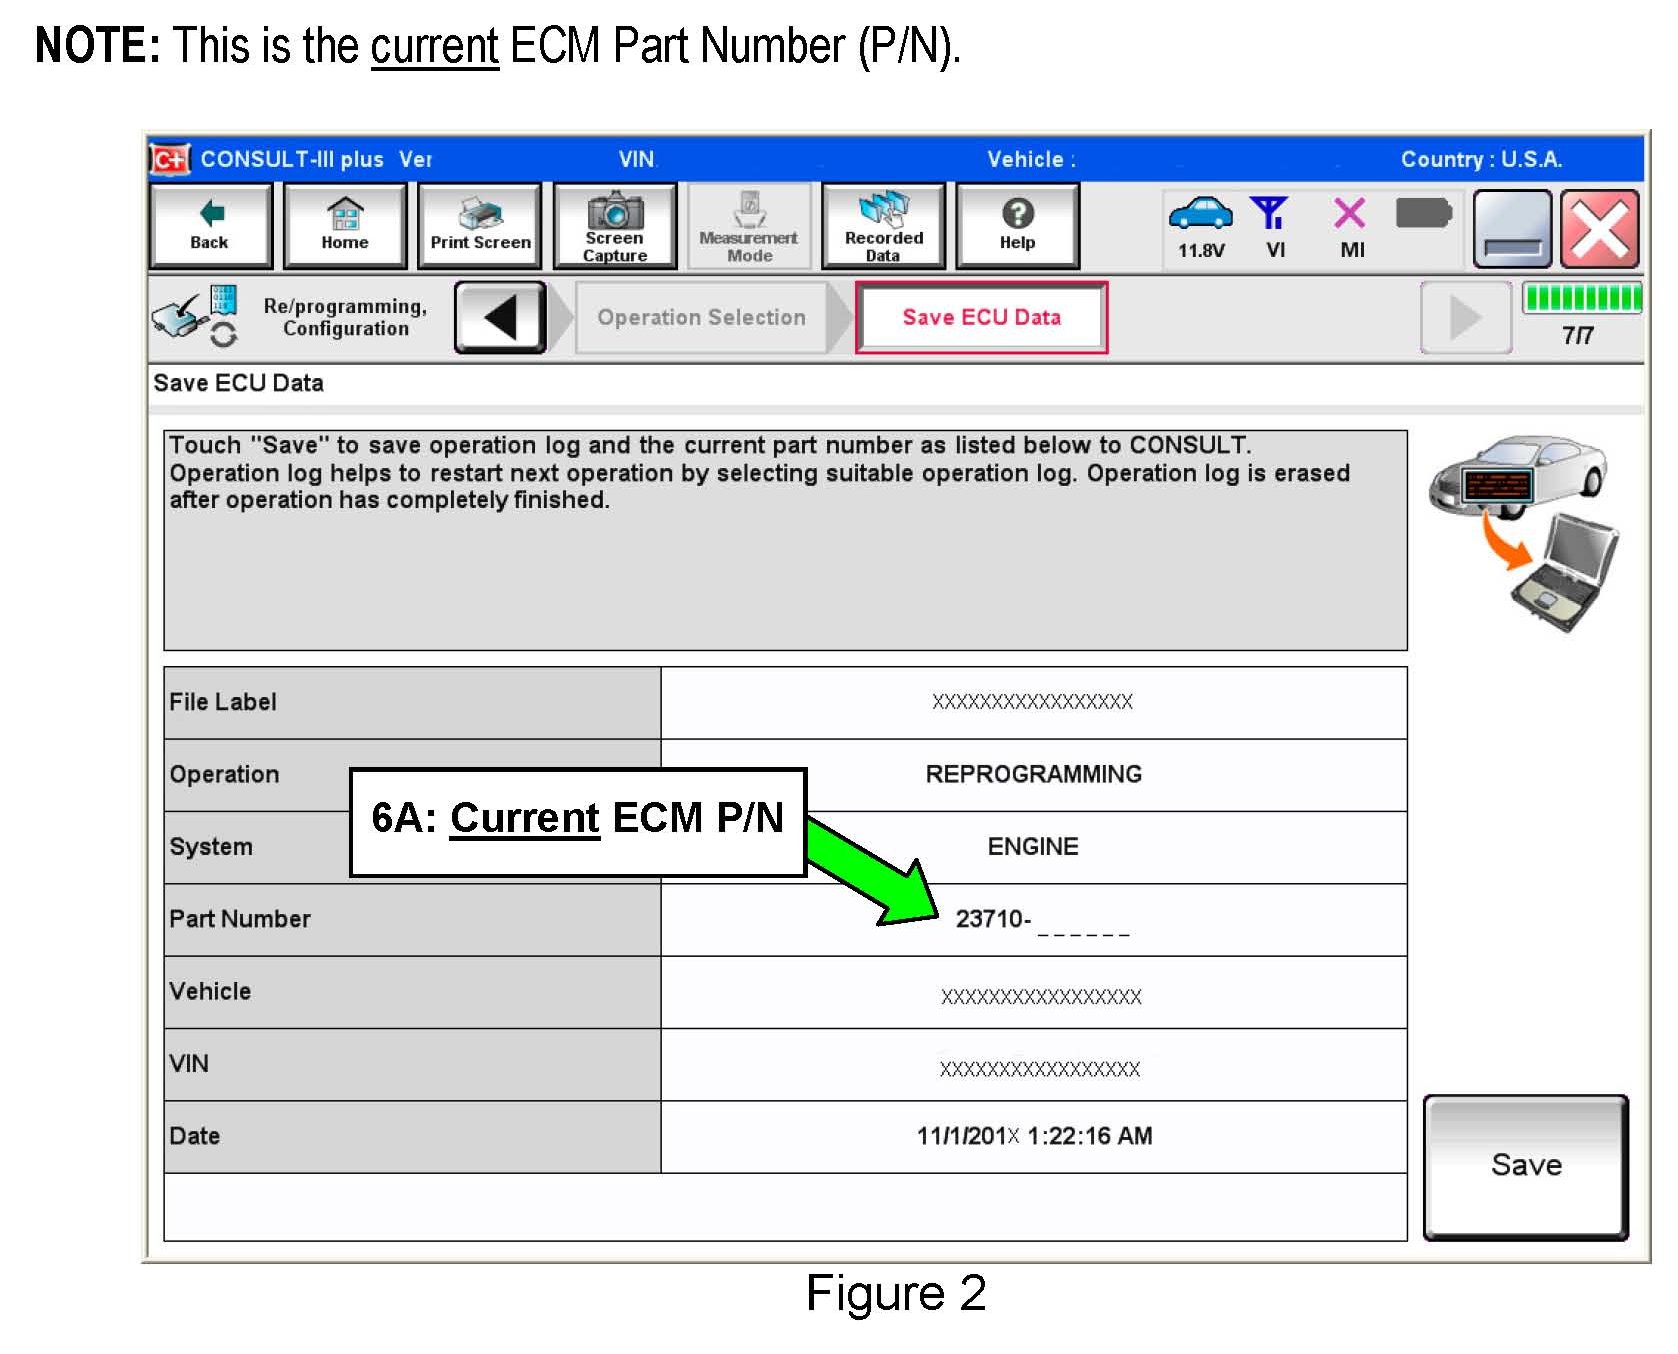Take a Screen Capture with camera icon
This screenshot has width=1678, height=1354.
click(x=615, y=226)
